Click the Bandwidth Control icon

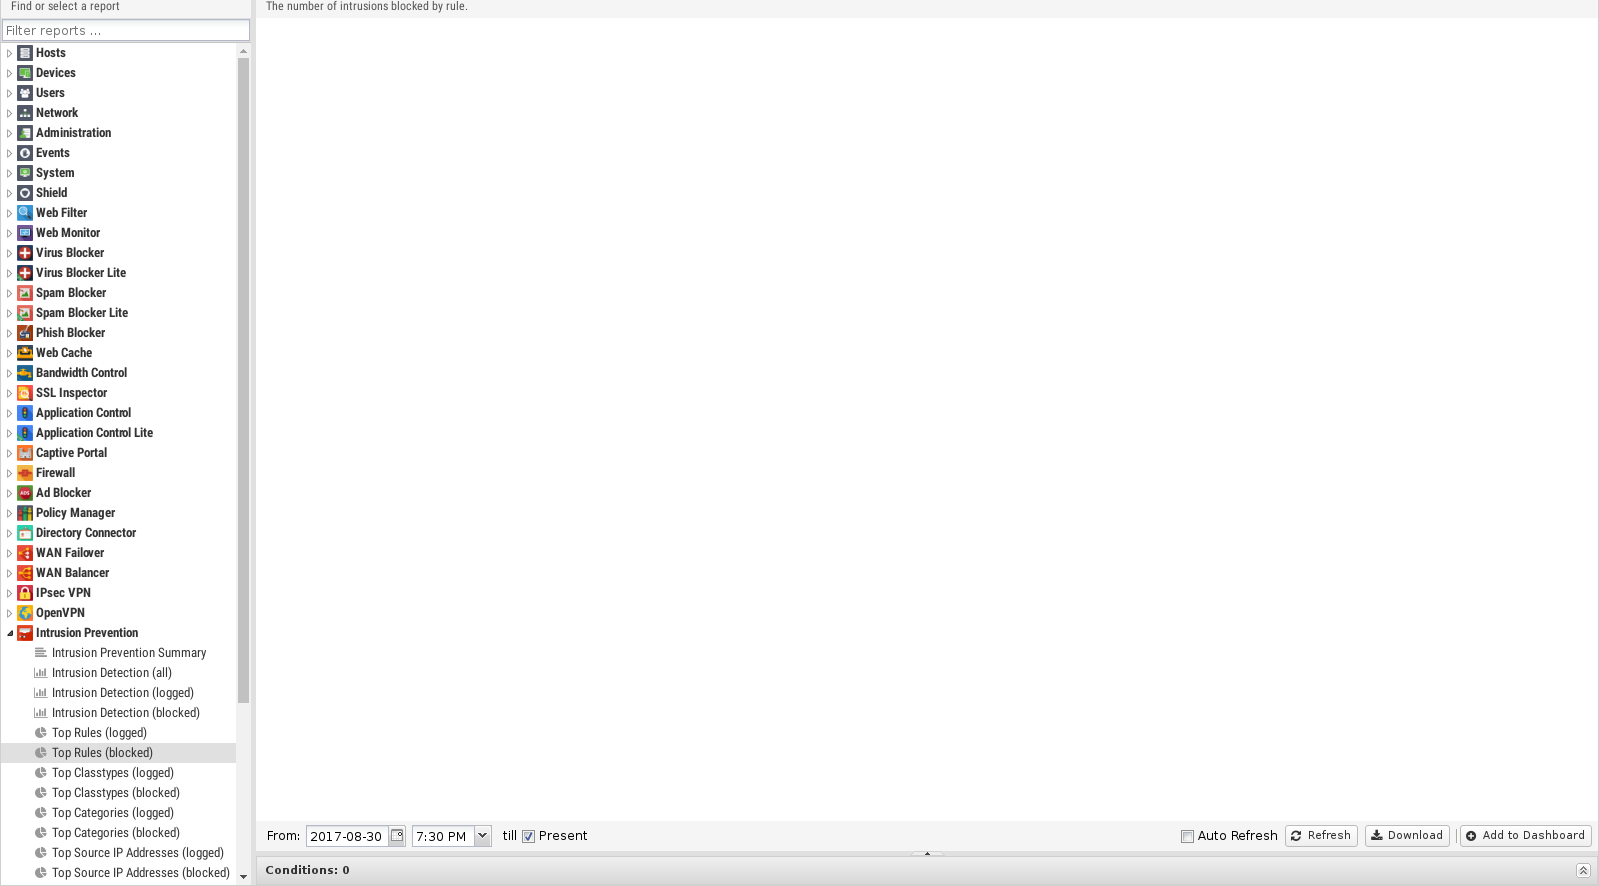pyautogui.click(x=25, y=373)
